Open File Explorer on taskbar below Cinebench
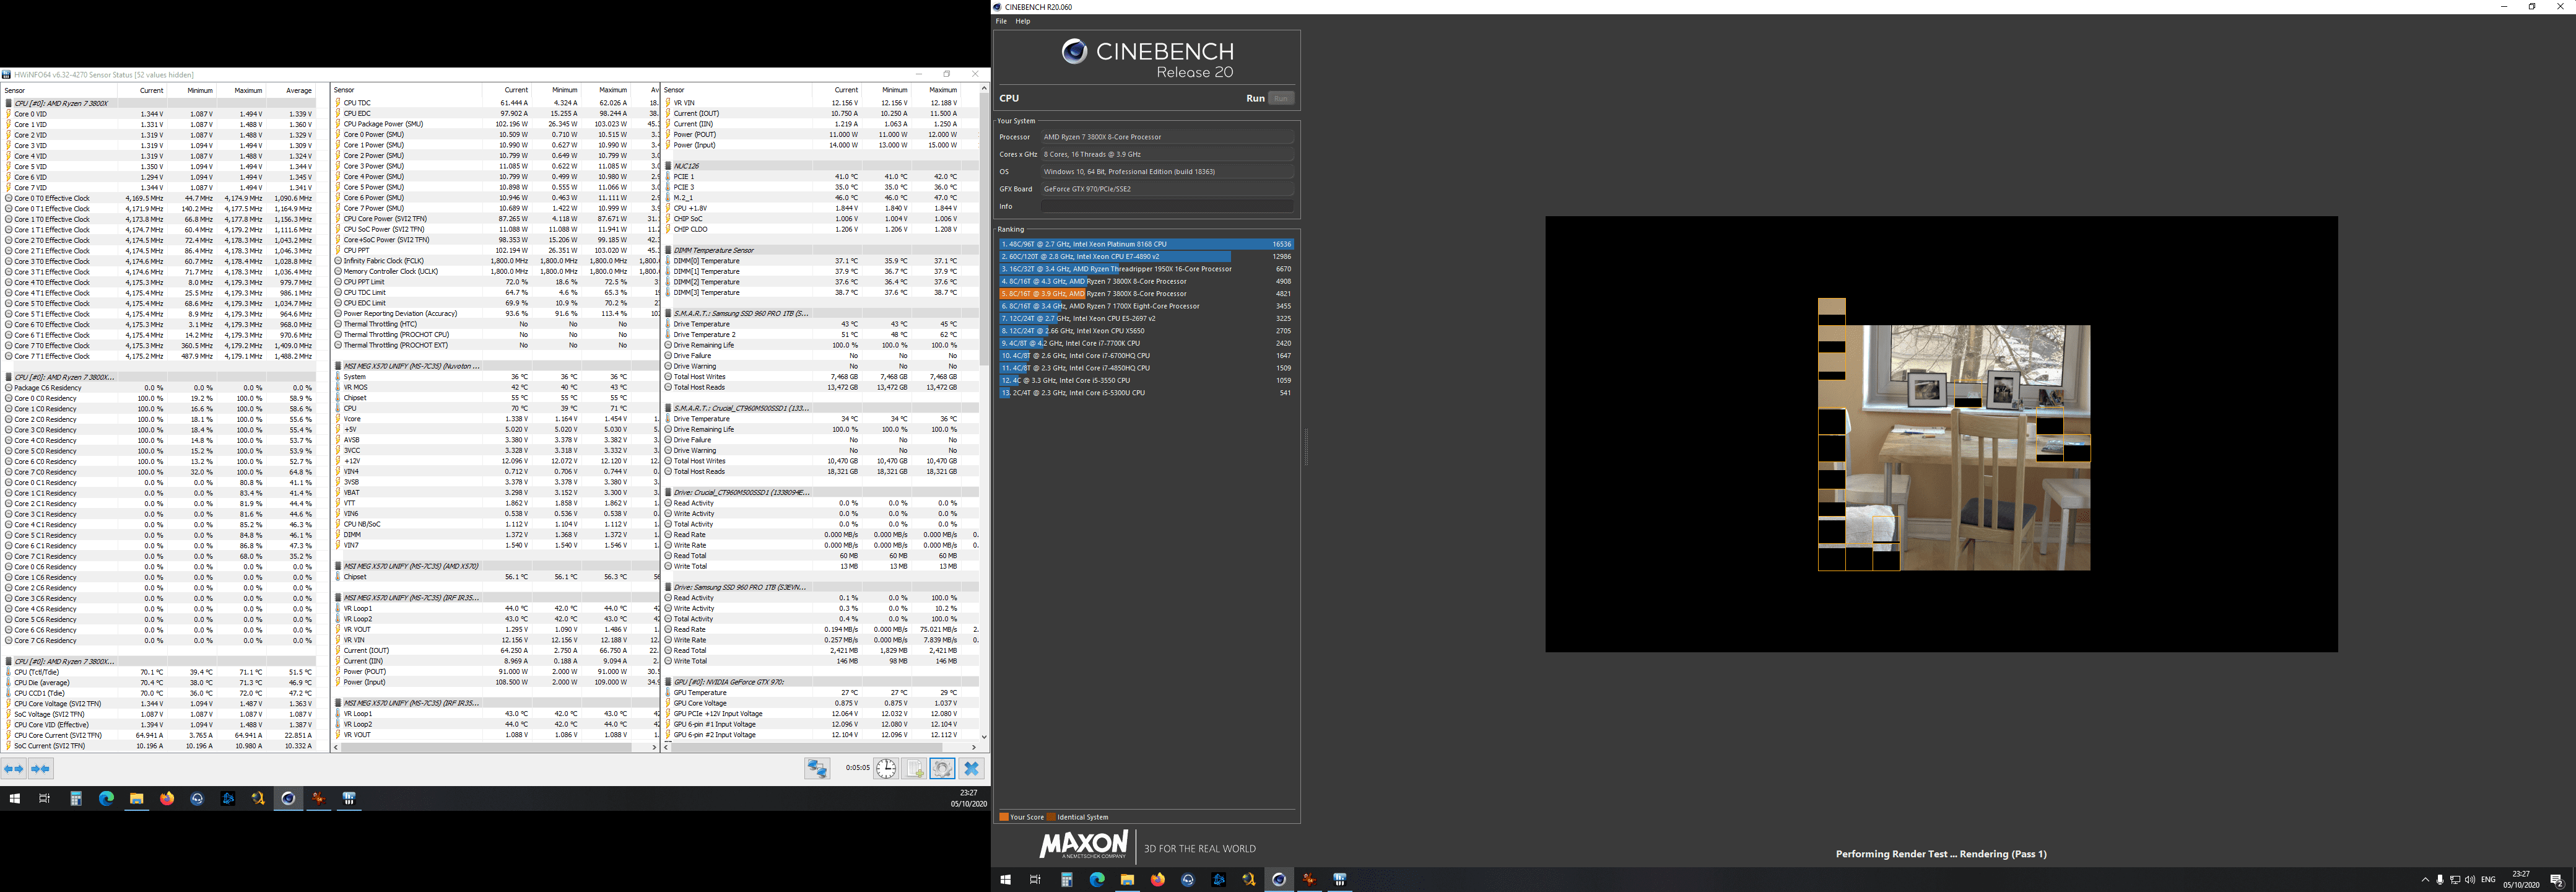 tap(1127, 880)
